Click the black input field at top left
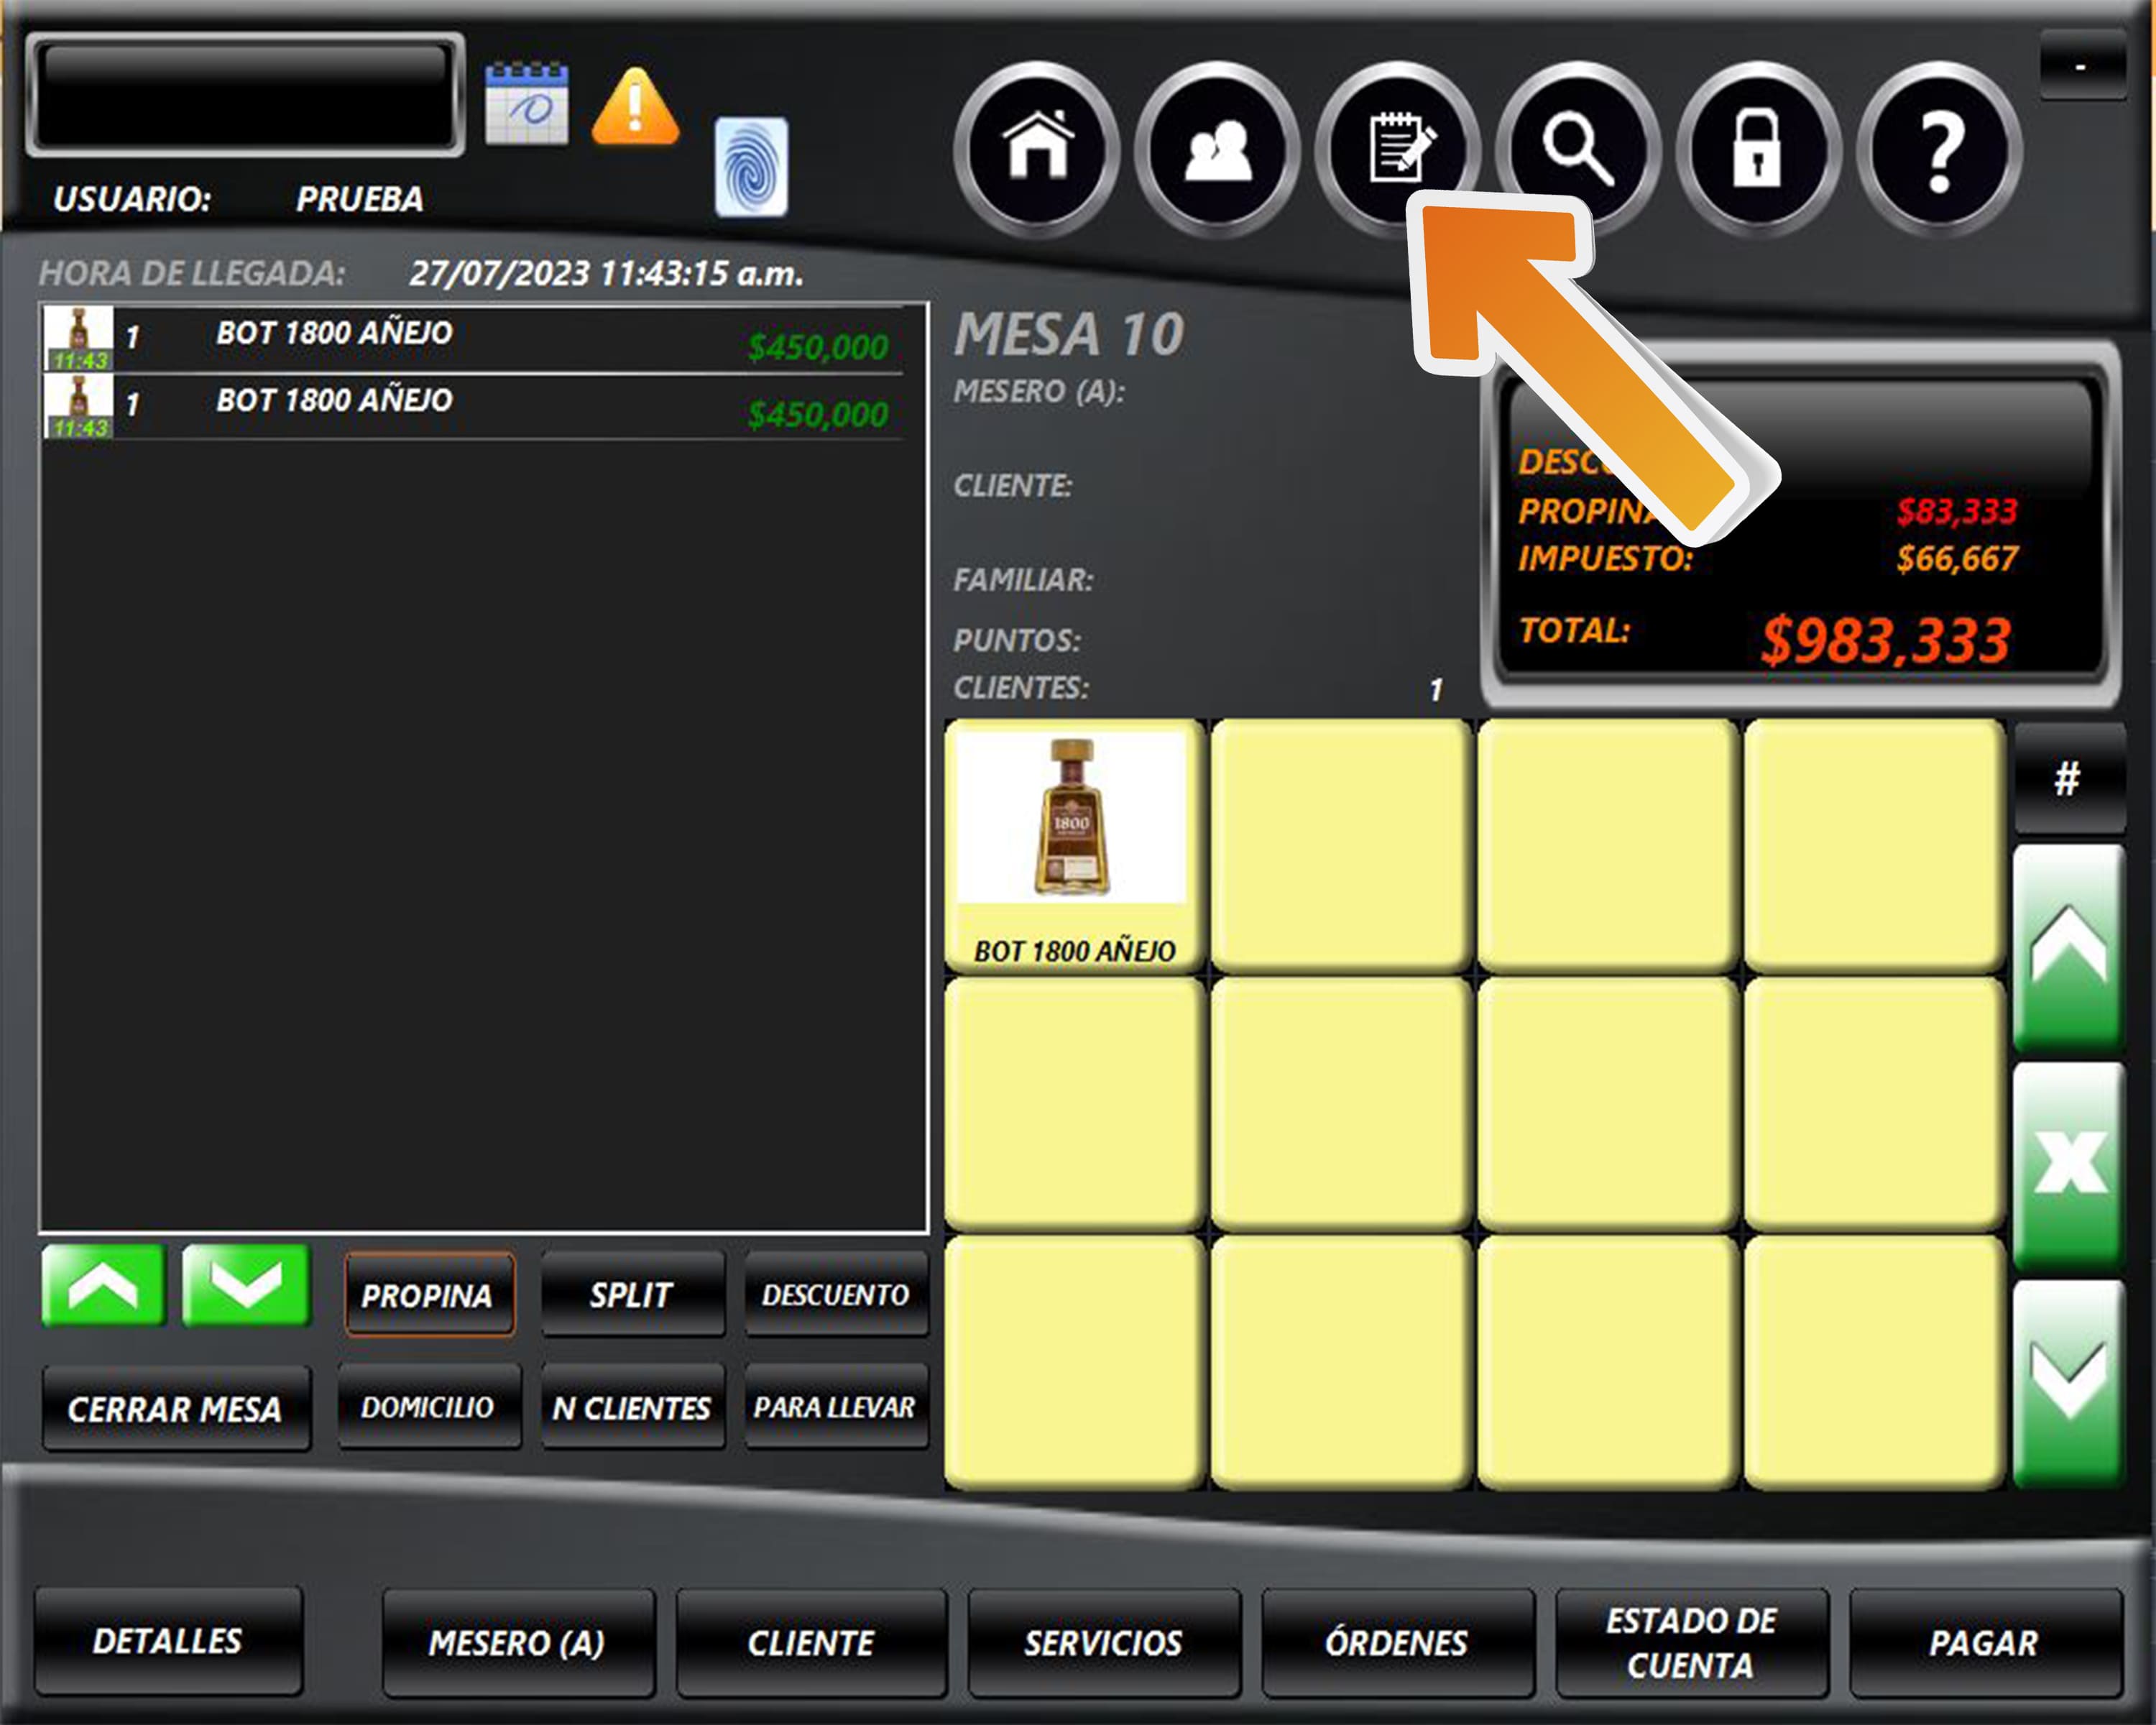Screen dimensions: 2156x1725 tap(245, 94)
